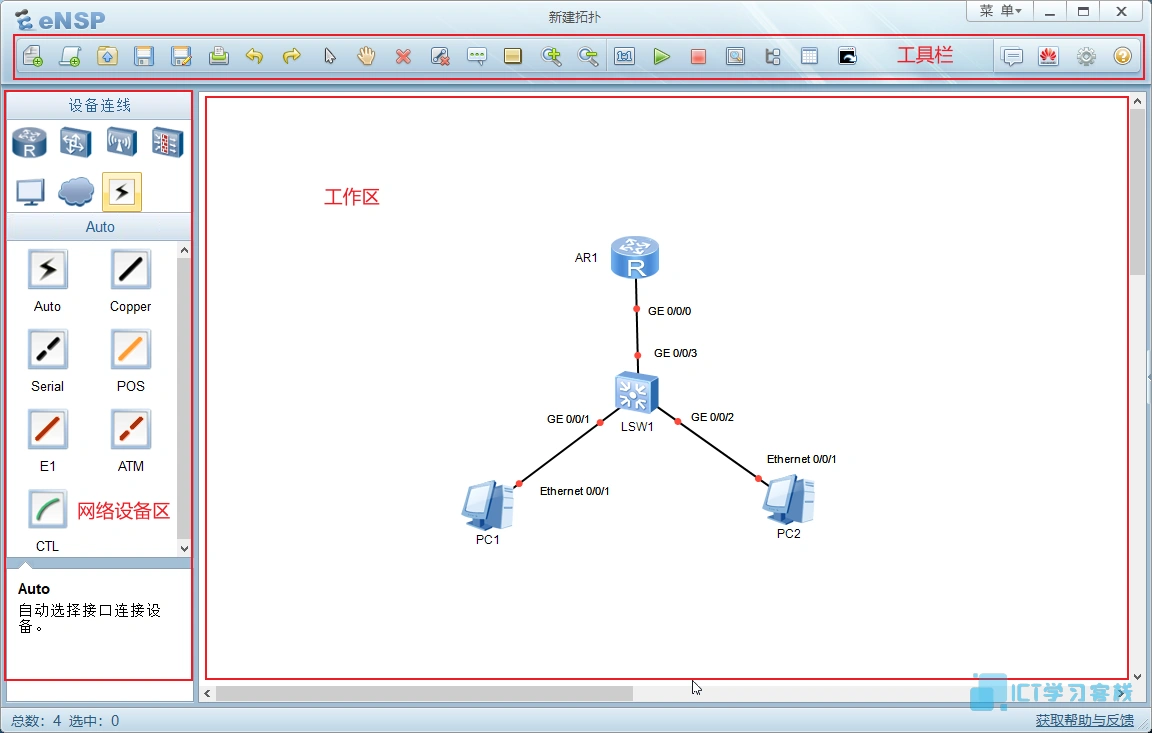Open the 菜单 dropdown menu
Image resolution: width=1152 pixels, height=733 pixels.
click(1000, 11)
